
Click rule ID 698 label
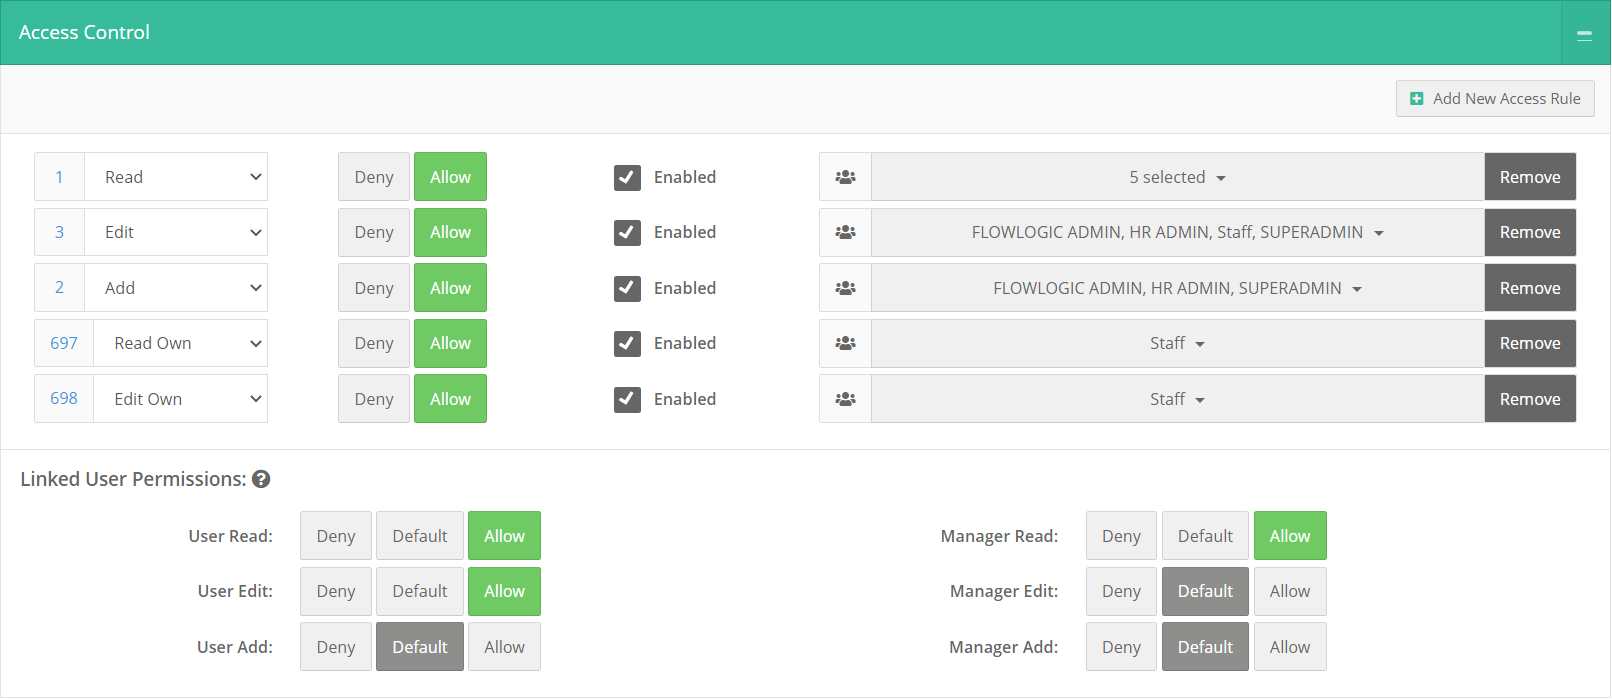click(x=64, y=399)
